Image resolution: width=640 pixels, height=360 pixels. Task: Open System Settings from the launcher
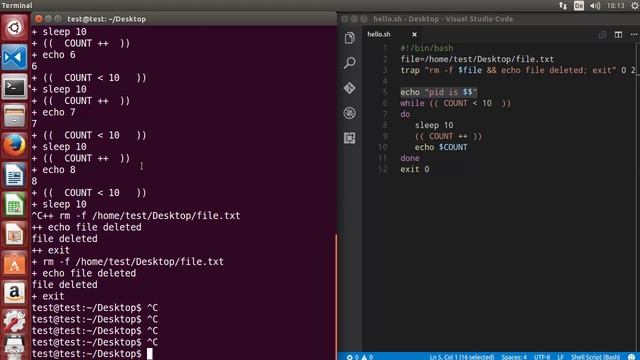click(x=14, y=322)
